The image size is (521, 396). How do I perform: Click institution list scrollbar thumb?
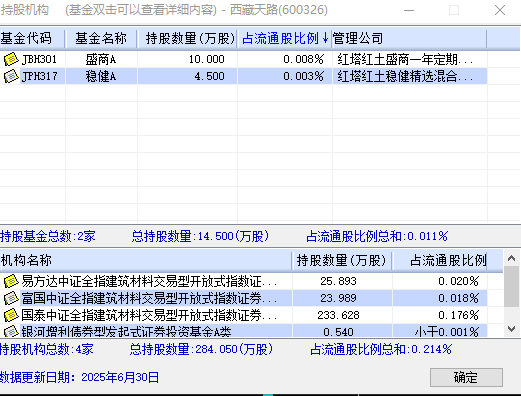pos(512,286)
